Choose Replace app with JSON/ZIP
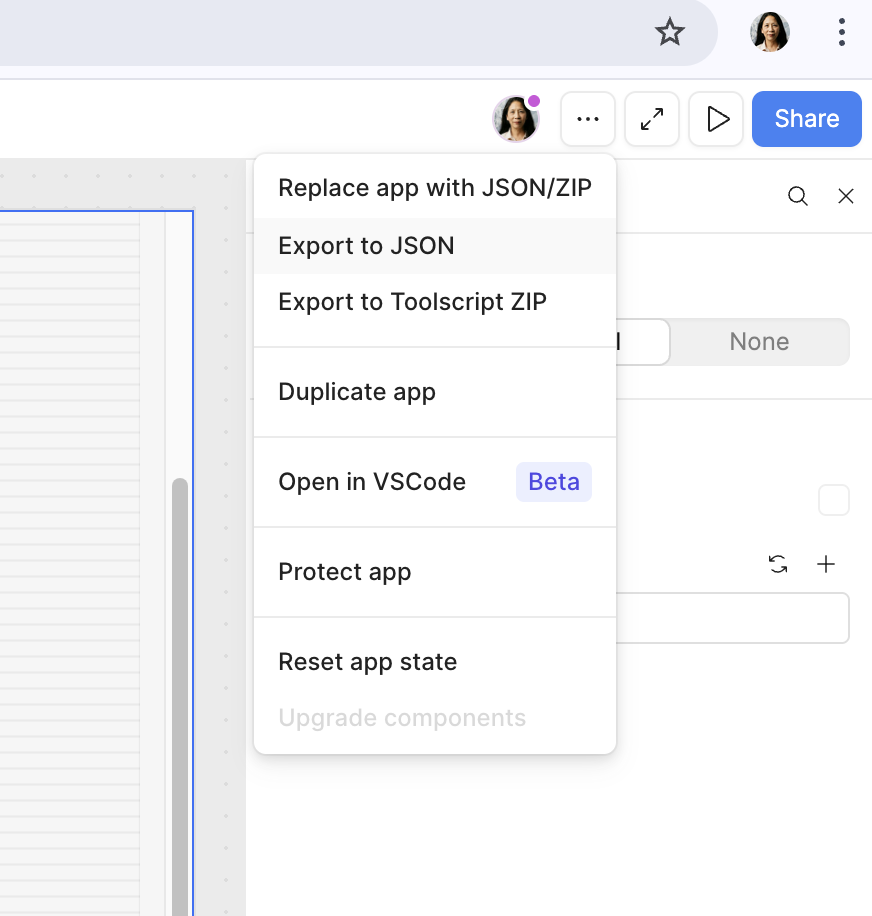 [x=434, y=188]
